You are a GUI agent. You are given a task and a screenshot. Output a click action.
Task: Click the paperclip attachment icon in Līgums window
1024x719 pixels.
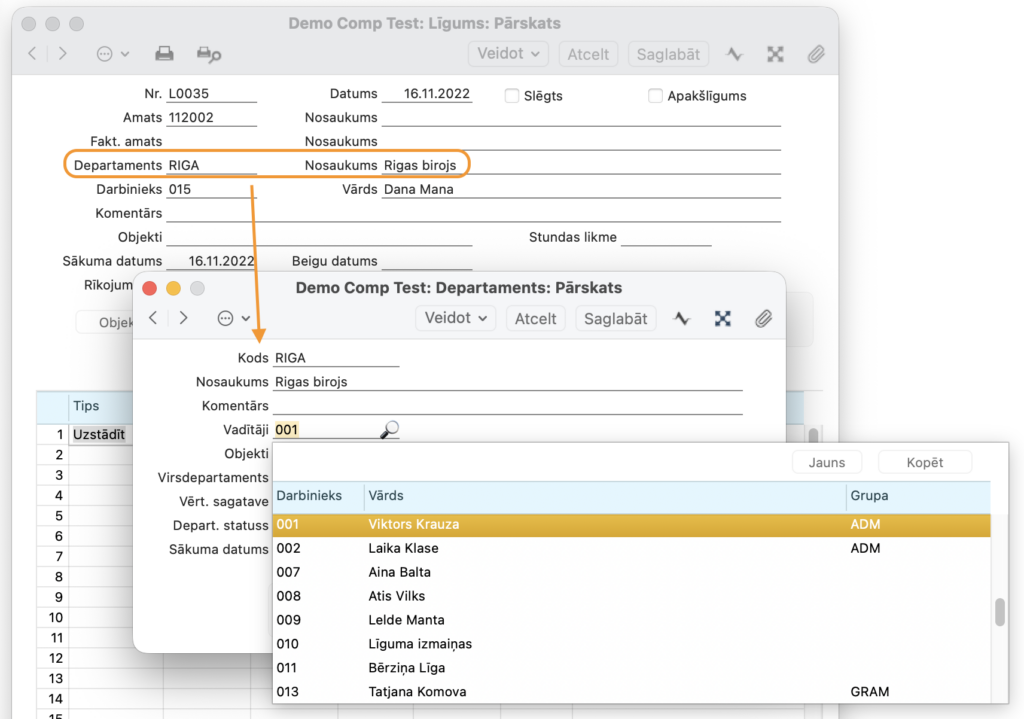816,54
